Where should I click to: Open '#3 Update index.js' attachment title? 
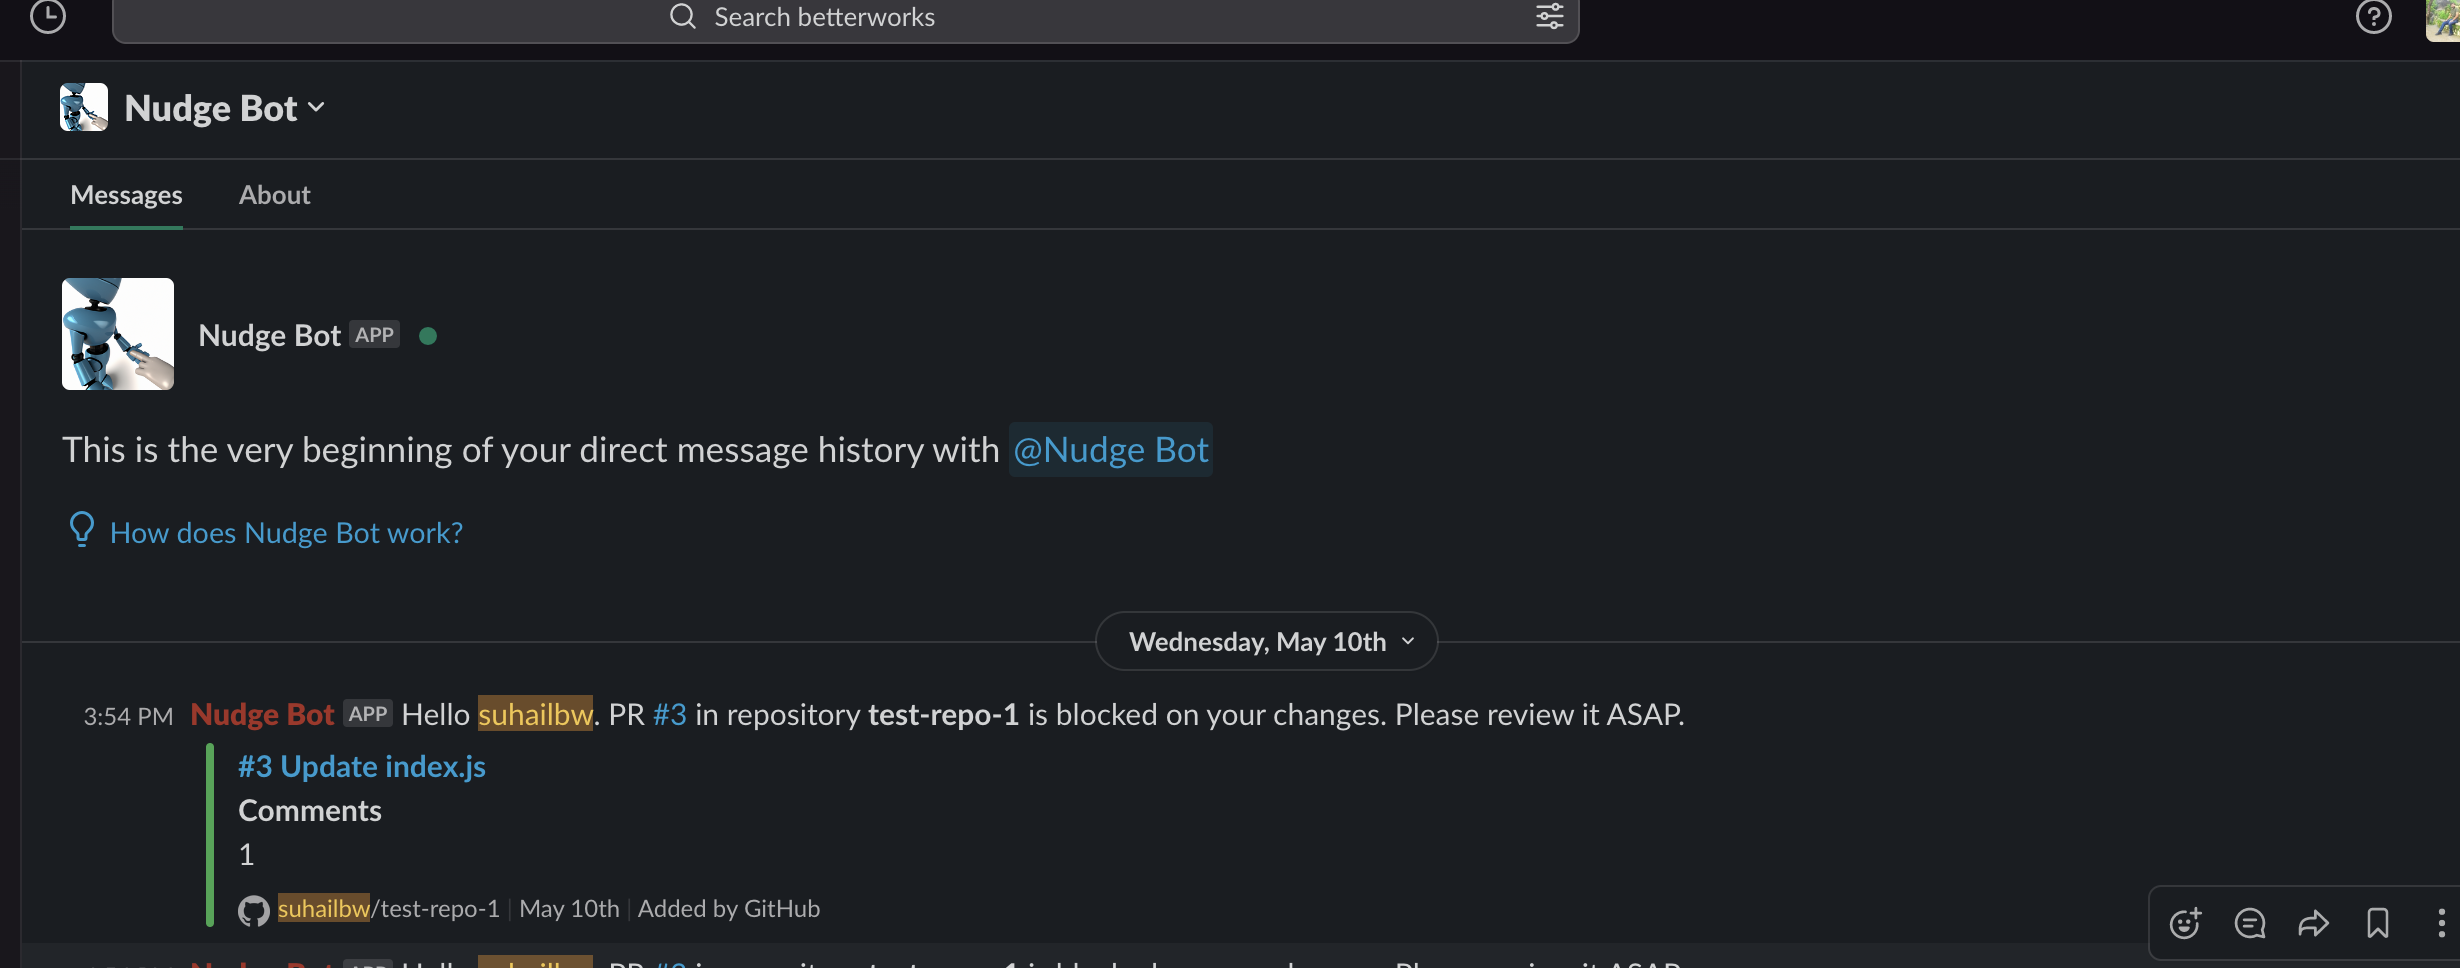click(x=362, y=766)
